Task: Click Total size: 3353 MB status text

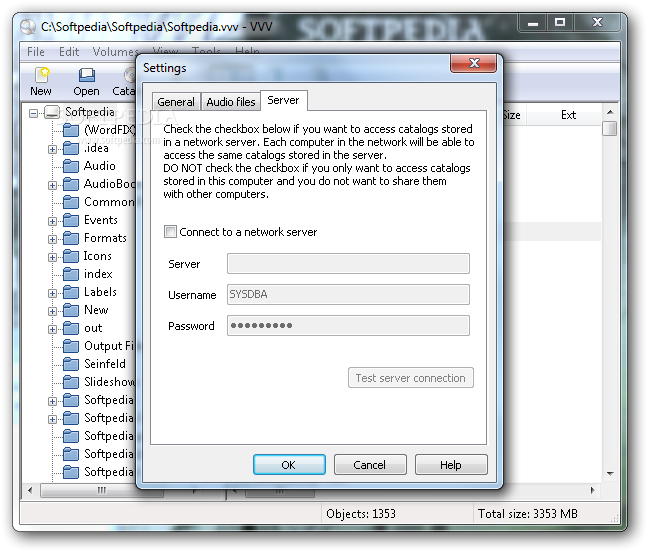Action: [528, 514]
